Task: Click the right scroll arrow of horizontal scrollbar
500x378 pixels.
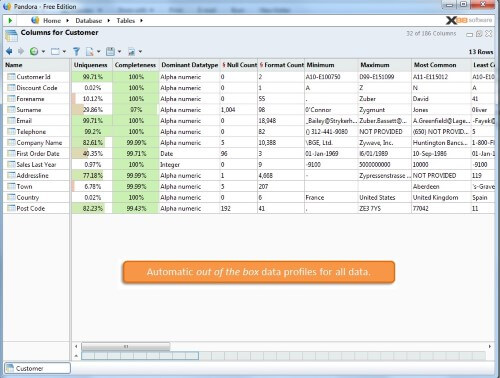Action: pyautogui.click(x=489, y=347)
